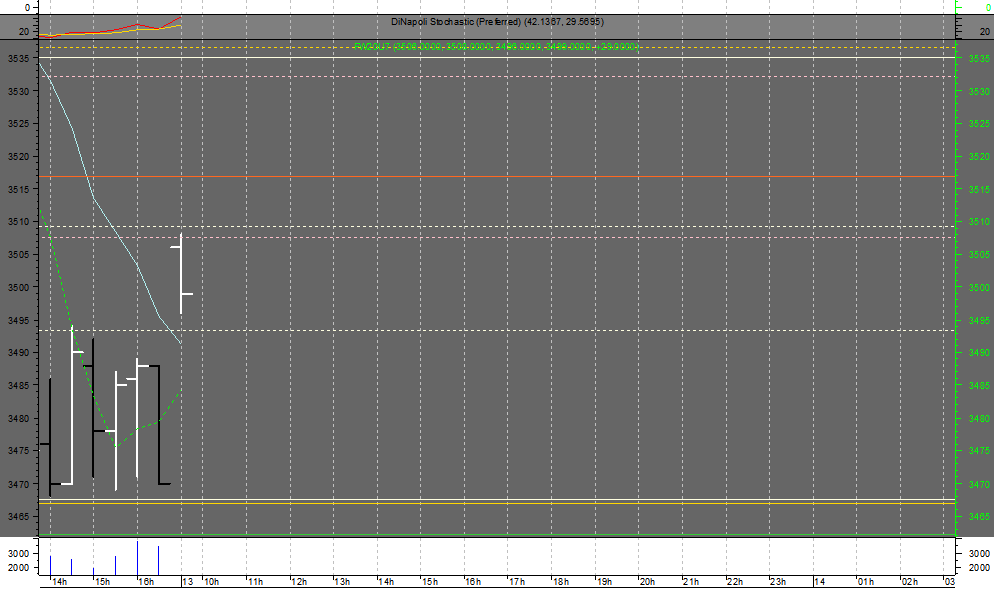Screen dimensions: 994x599
Task: Click 3520 on the left price axis
Action: tap(18, 157)
